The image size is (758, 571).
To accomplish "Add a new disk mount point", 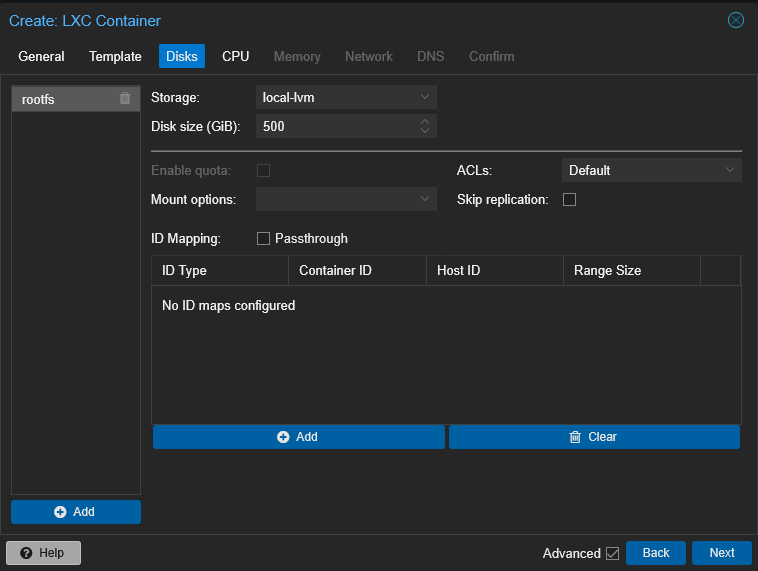I will coord(76,512).
